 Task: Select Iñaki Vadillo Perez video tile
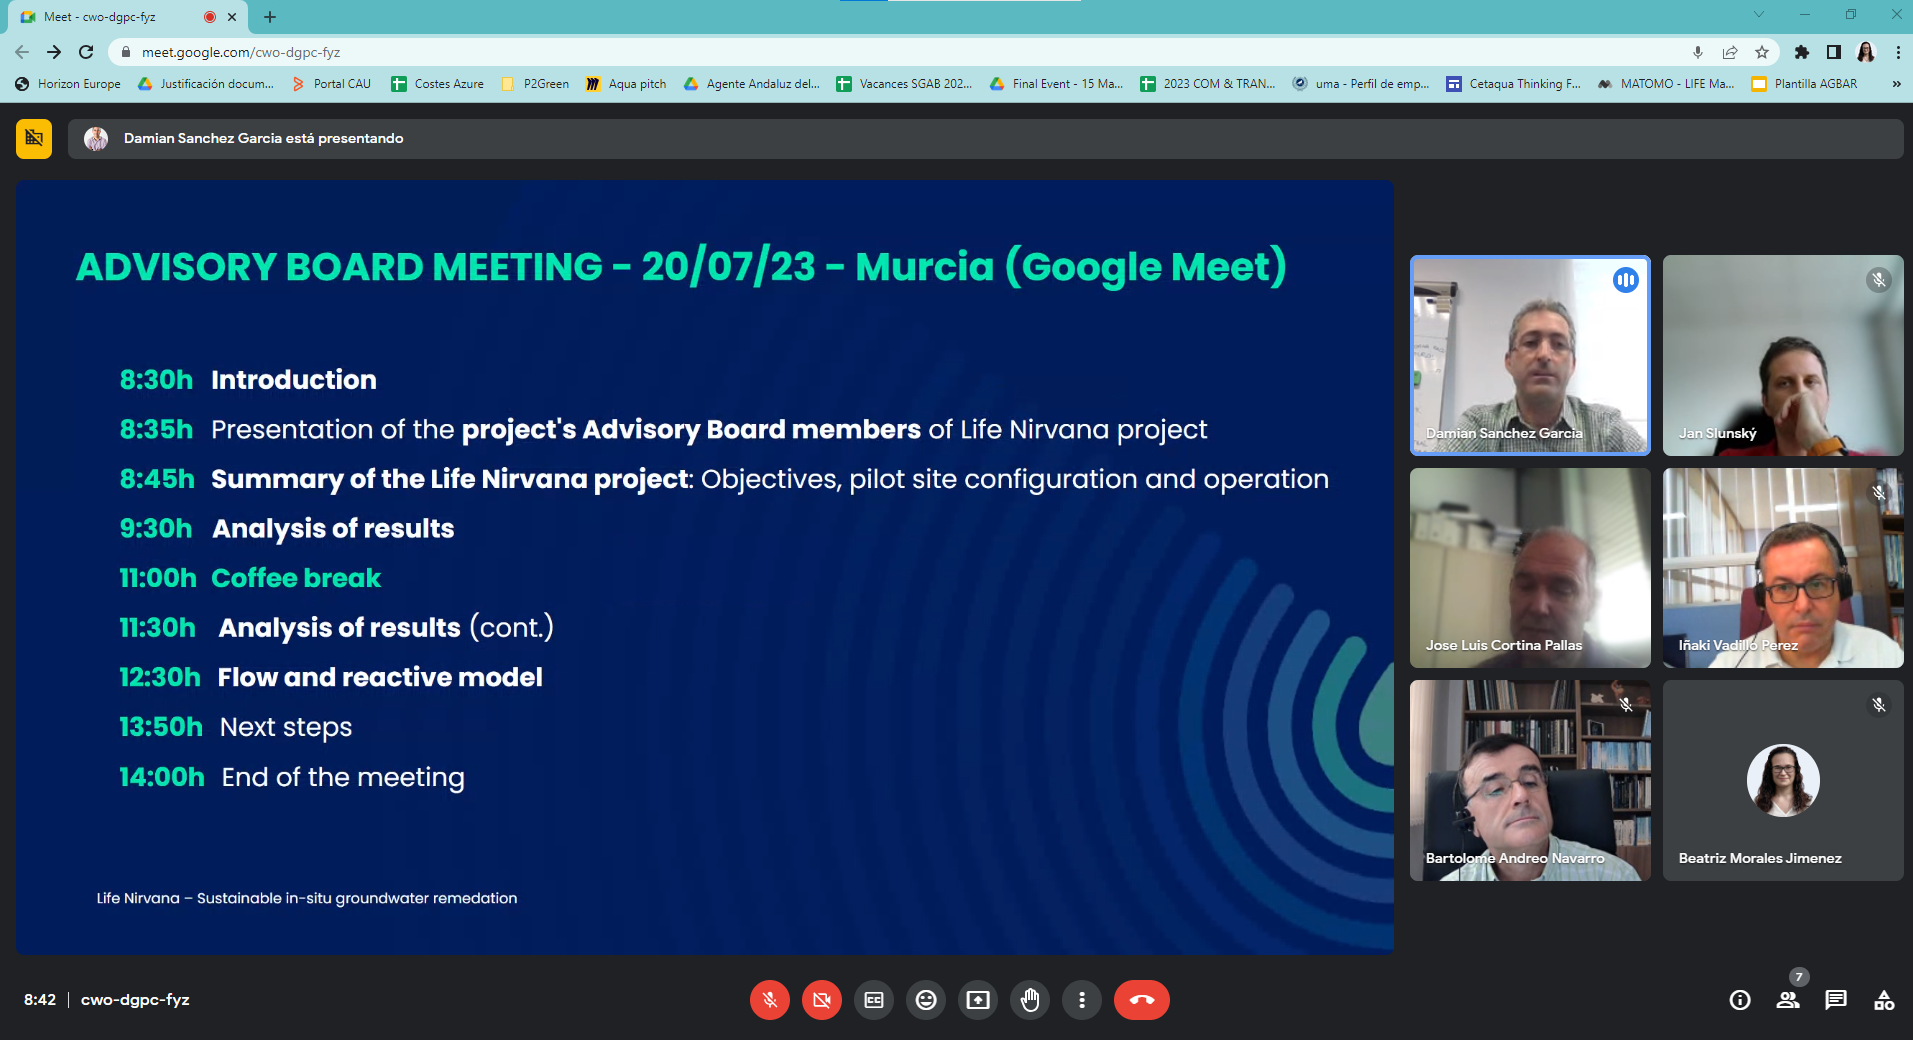click(x=1783, y=568)
